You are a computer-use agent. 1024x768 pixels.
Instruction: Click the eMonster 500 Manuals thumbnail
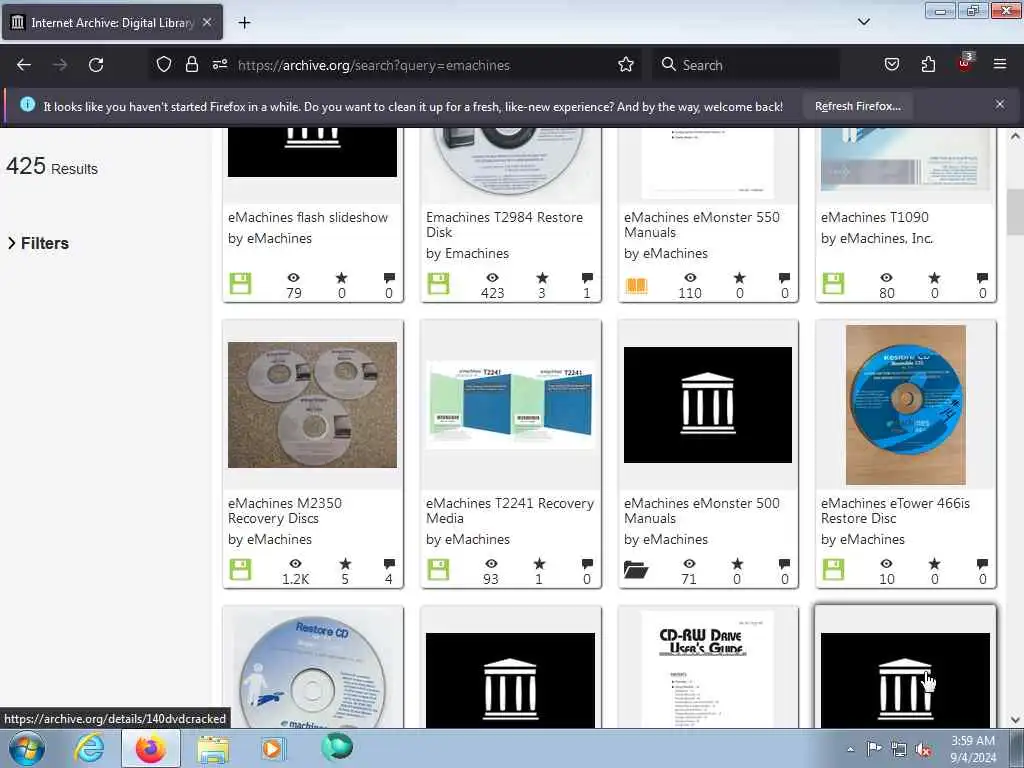pos(708,405)
